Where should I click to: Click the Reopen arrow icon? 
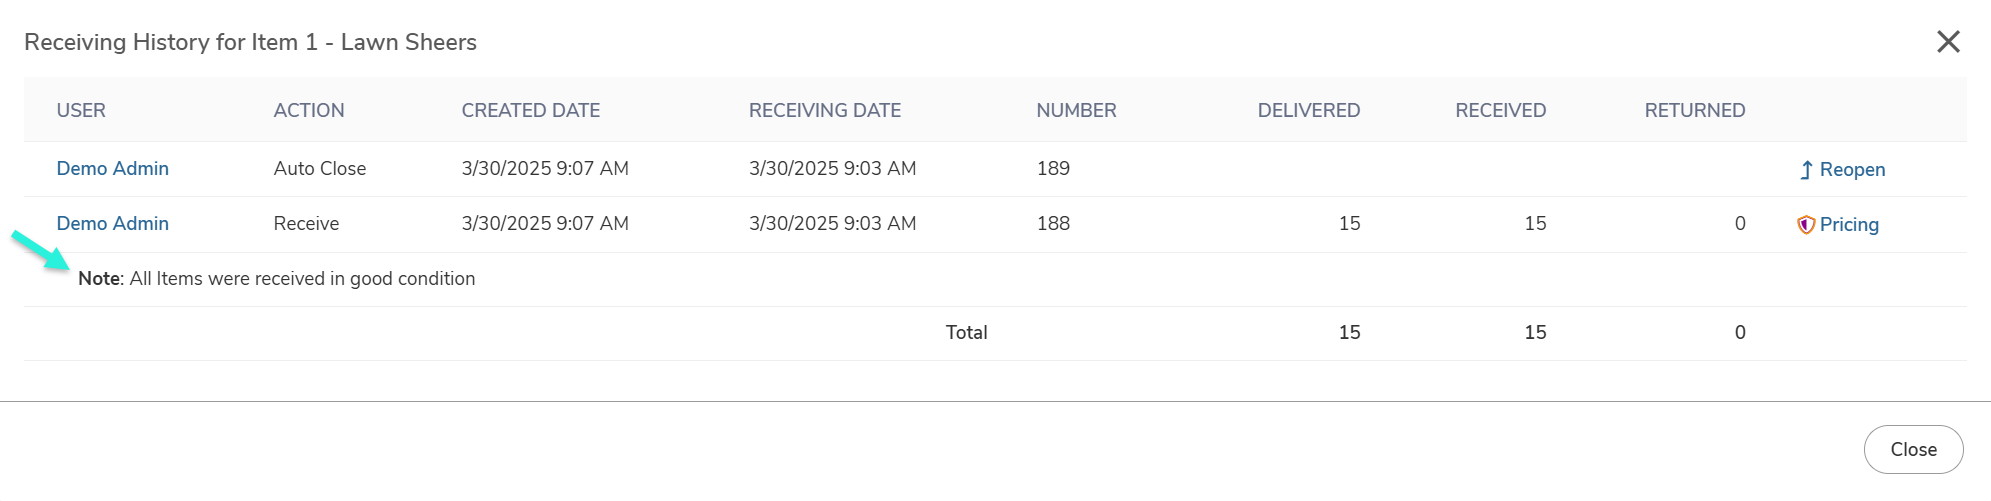click(x=1806, y=170)
